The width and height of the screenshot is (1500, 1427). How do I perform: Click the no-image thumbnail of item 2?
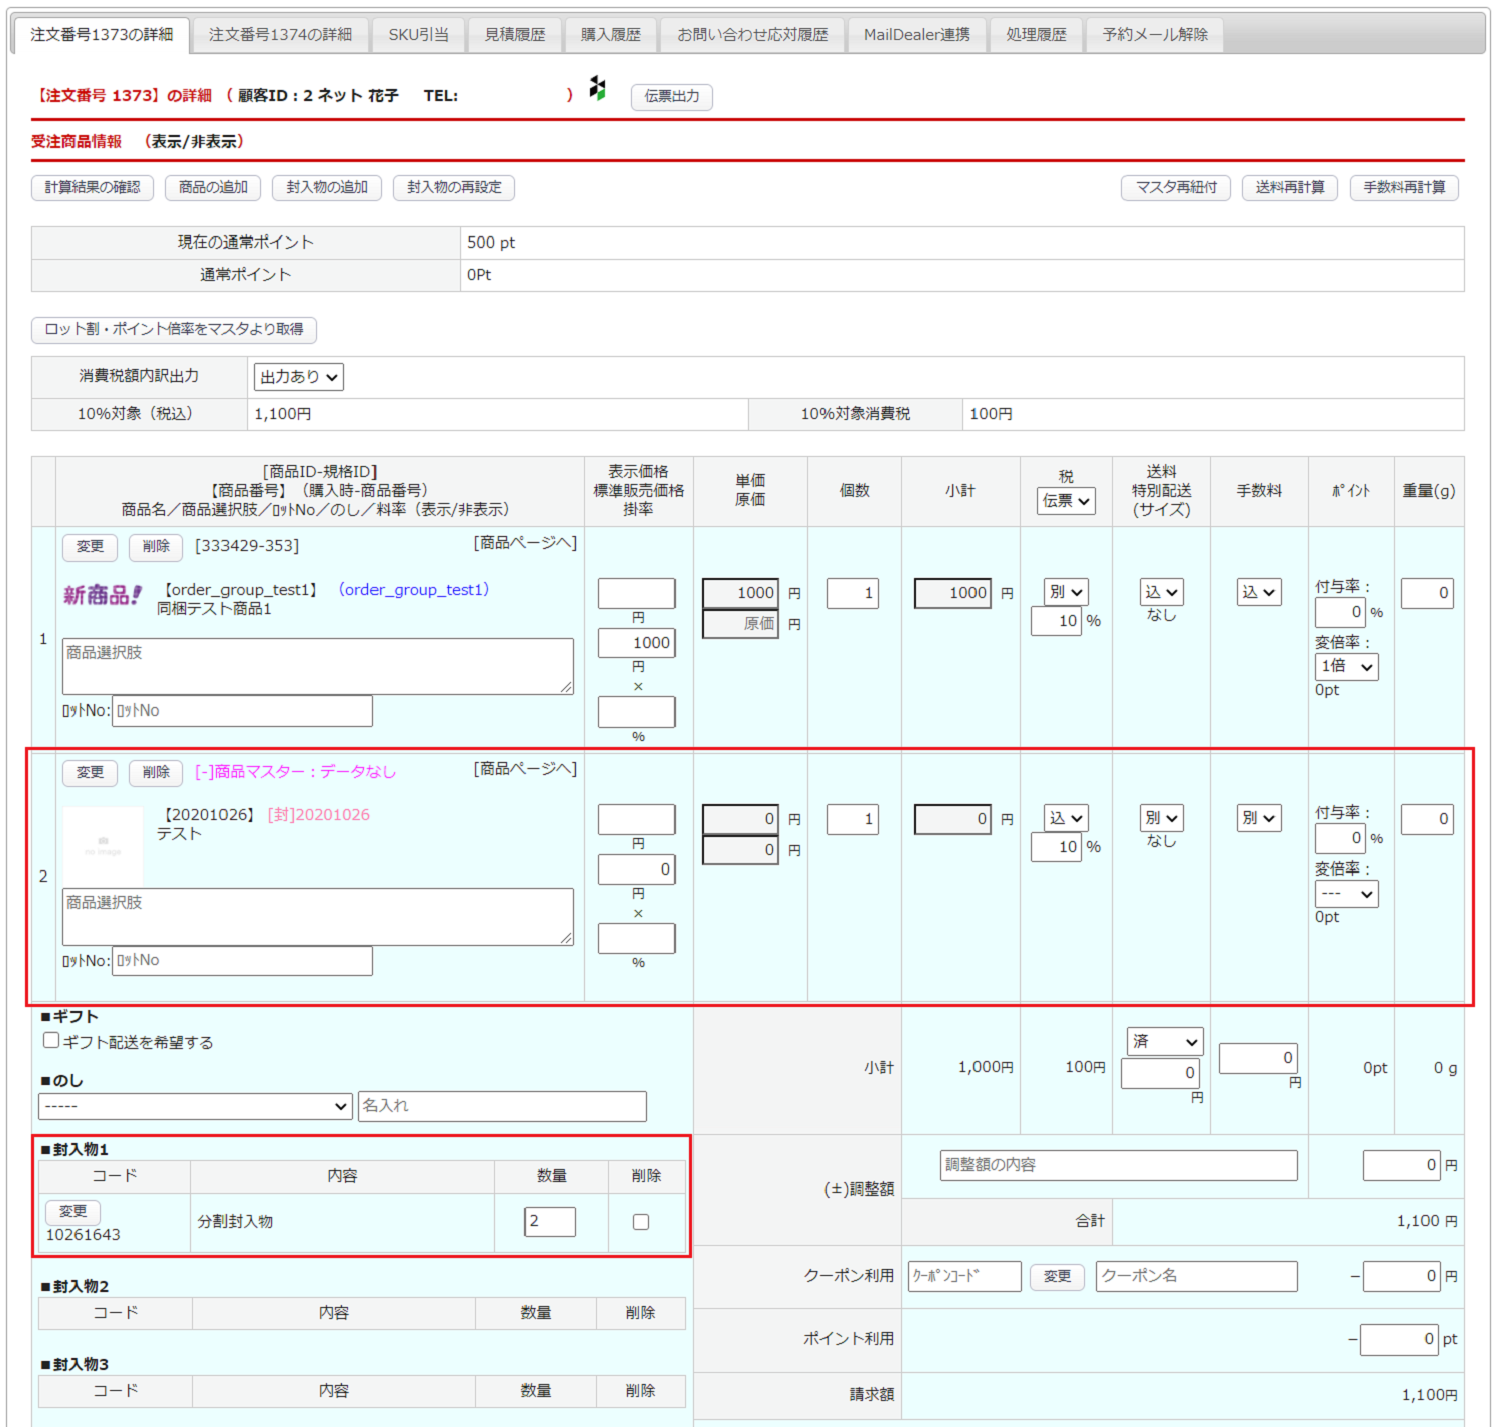pyautogui.click(x=103, y=845)
